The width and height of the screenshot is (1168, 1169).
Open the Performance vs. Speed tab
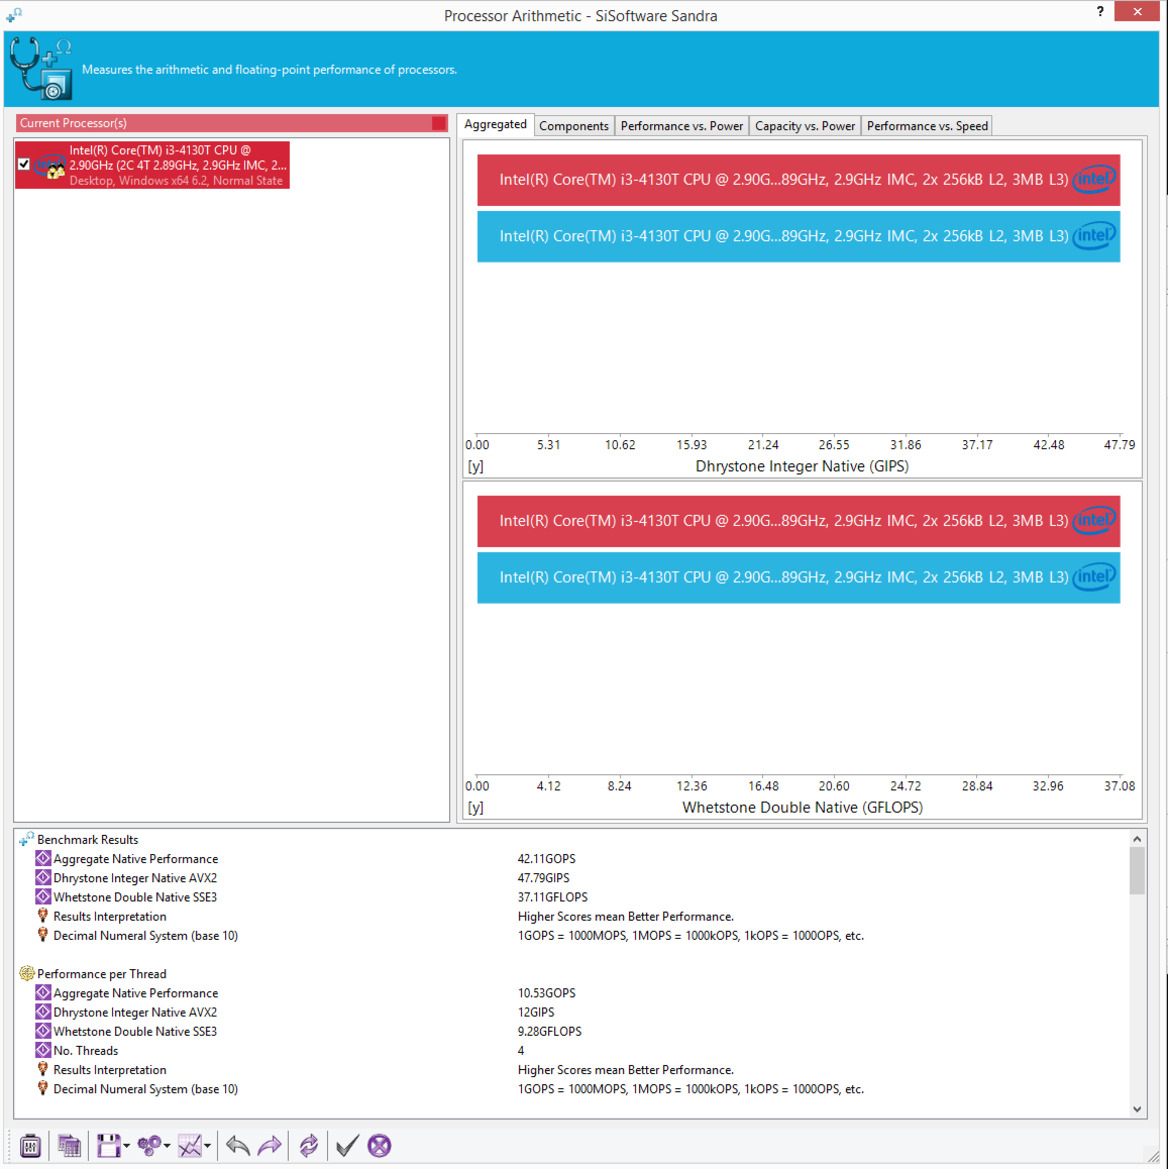(927, 126)
